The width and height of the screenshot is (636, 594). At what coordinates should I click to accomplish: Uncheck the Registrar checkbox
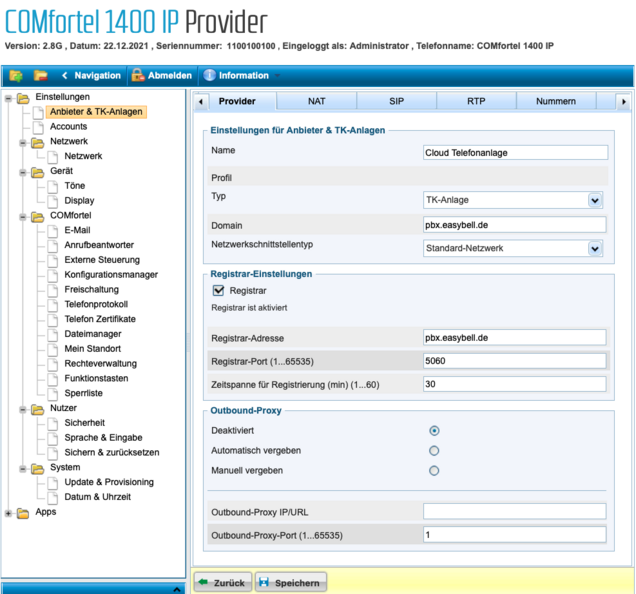click(x=218, y=290)
